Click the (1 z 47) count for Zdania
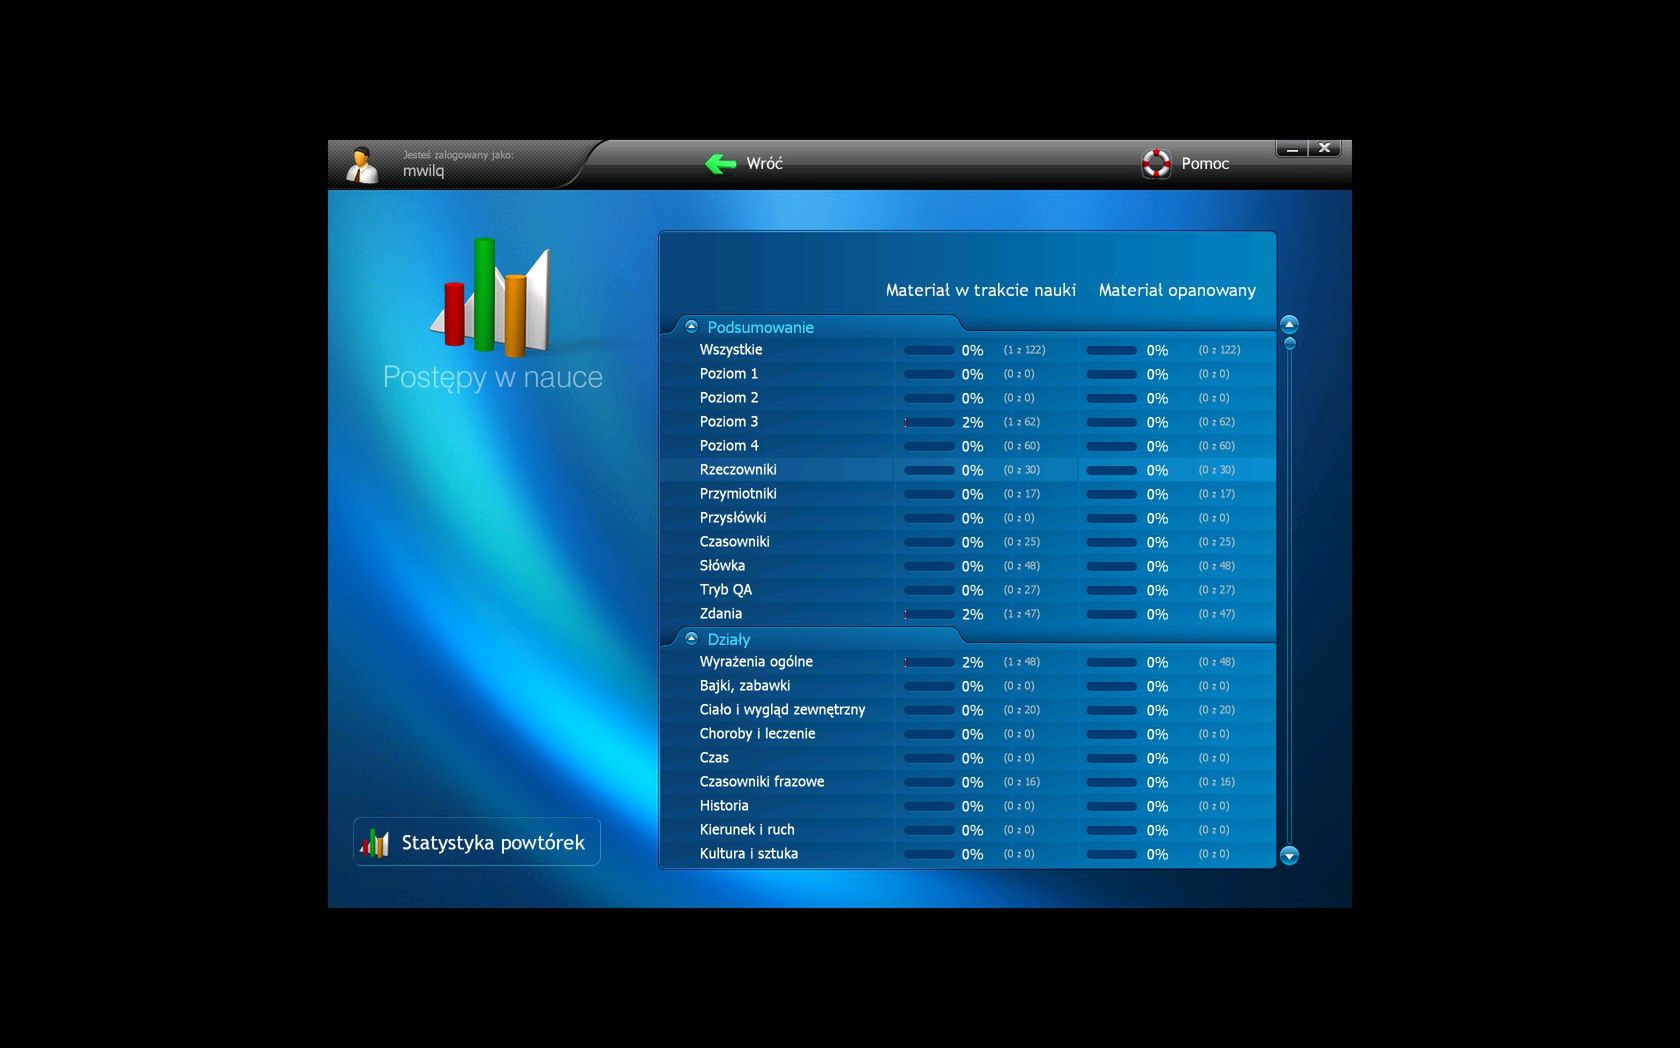Image resolution: width=1680 pixels, height=1048 pixels. pyautogui.click(x=1021, y=614)
